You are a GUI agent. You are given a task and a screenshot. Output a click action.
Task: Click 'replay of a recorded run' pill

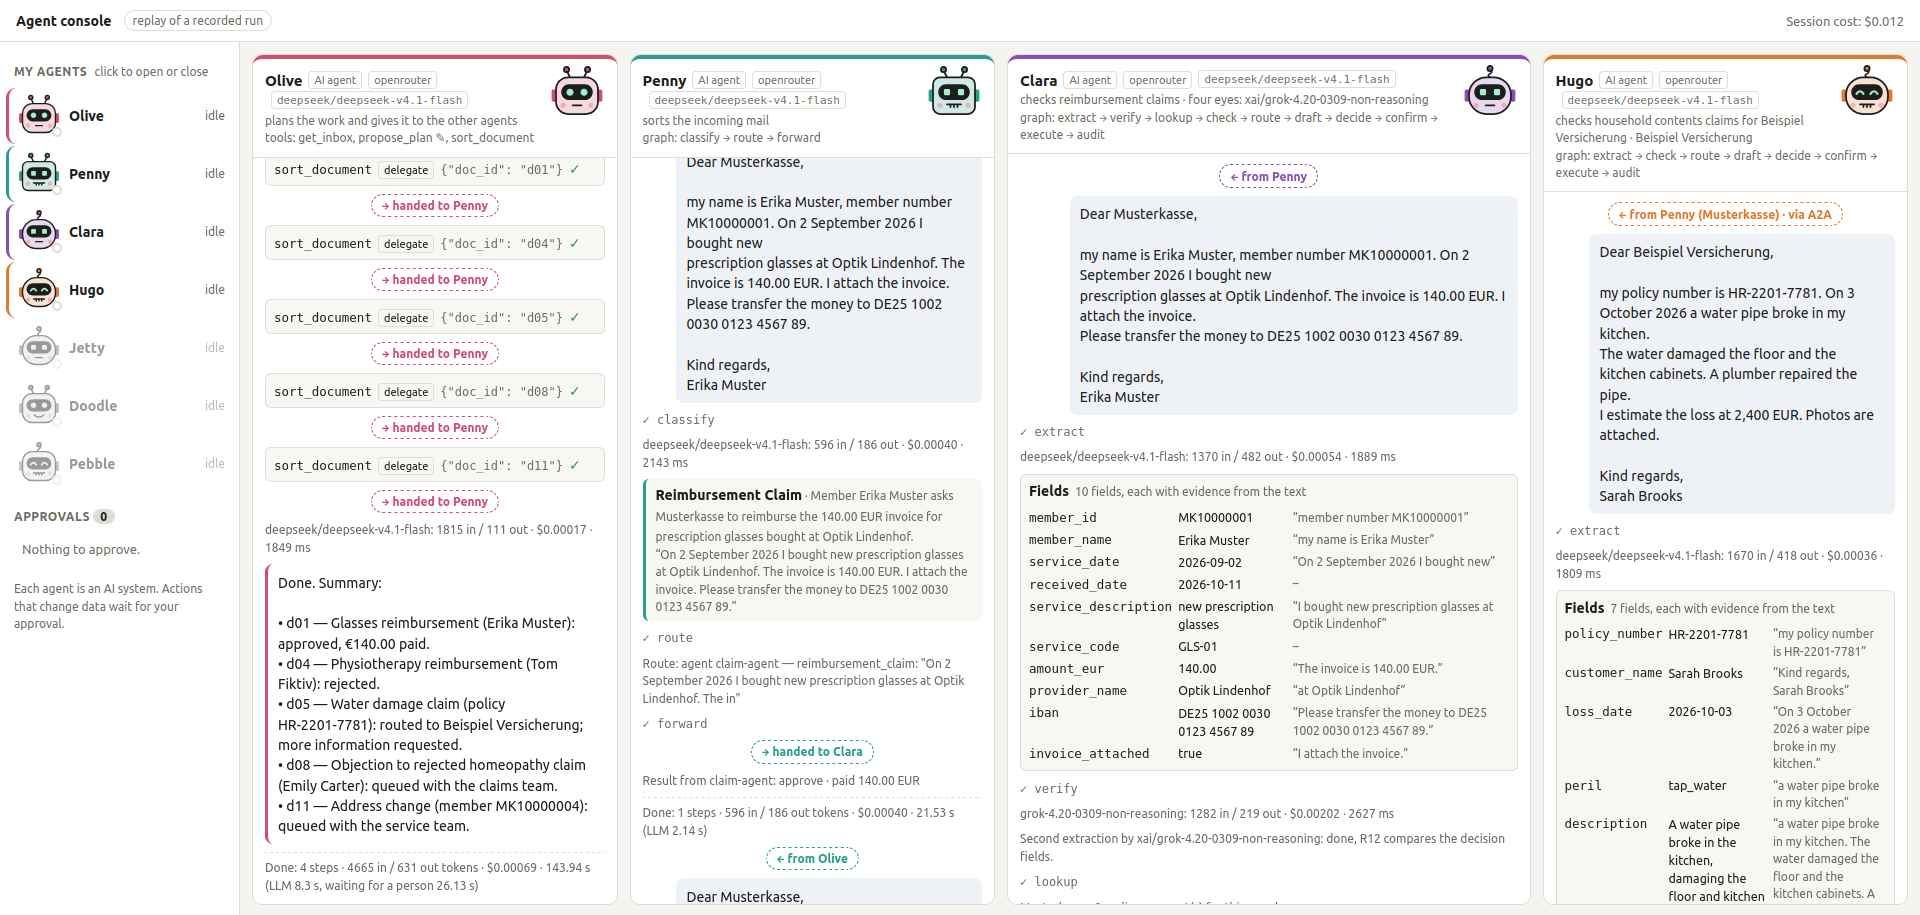pyautogui.click(x=197, y=20)
